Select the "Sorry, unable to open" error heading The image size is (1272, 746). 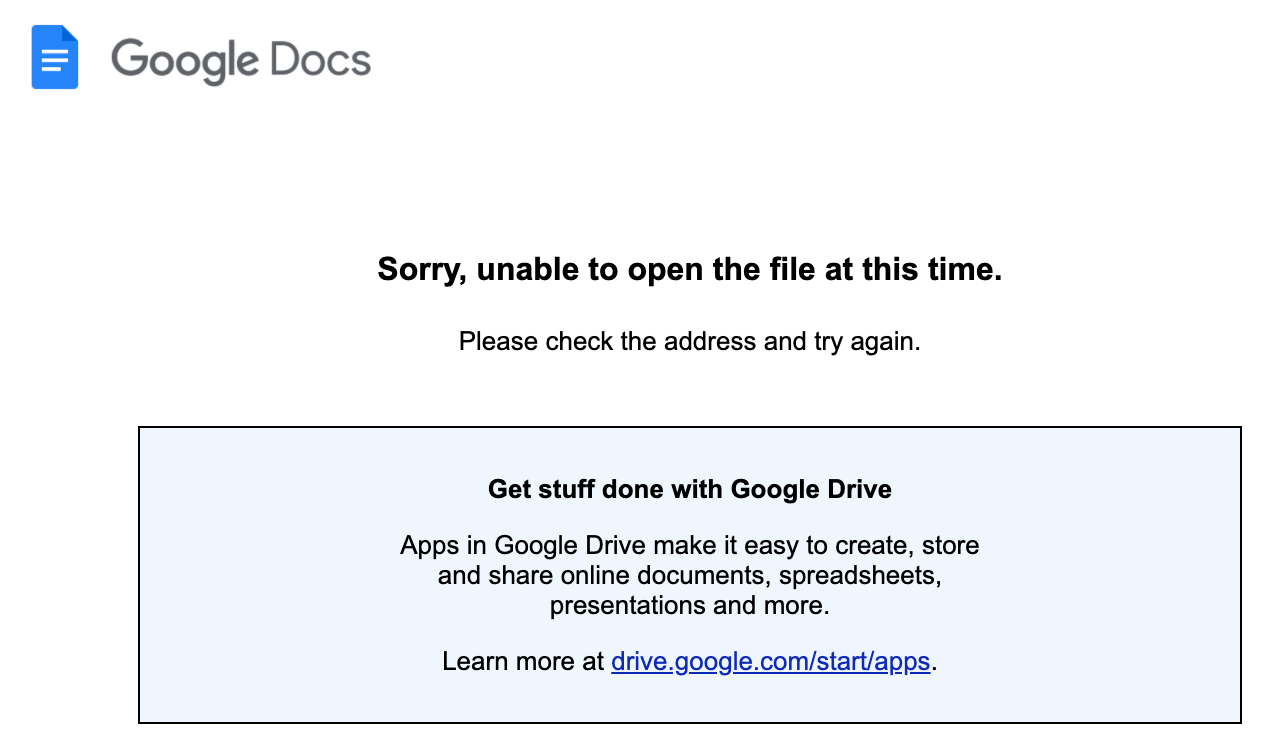pyautogui.click(x=689, y=269)
